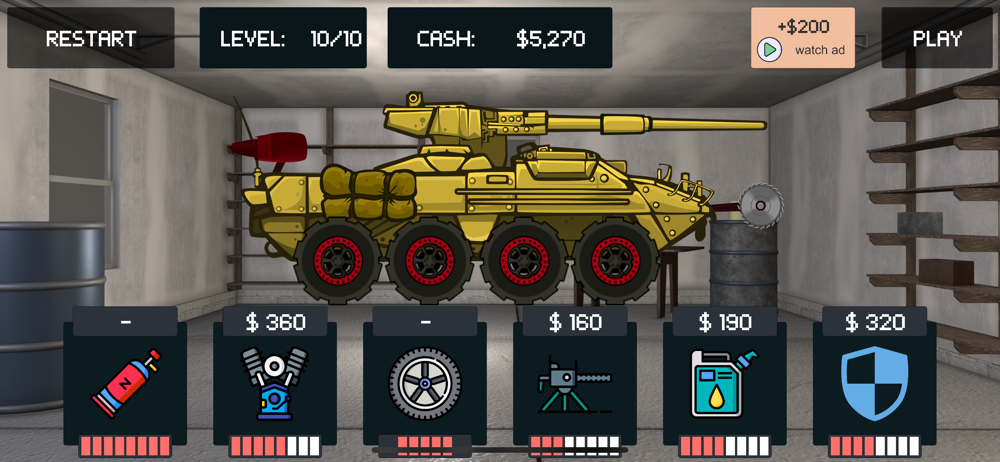
Task: Select the wheel upgrade icon
Action: tap(425, 384)
